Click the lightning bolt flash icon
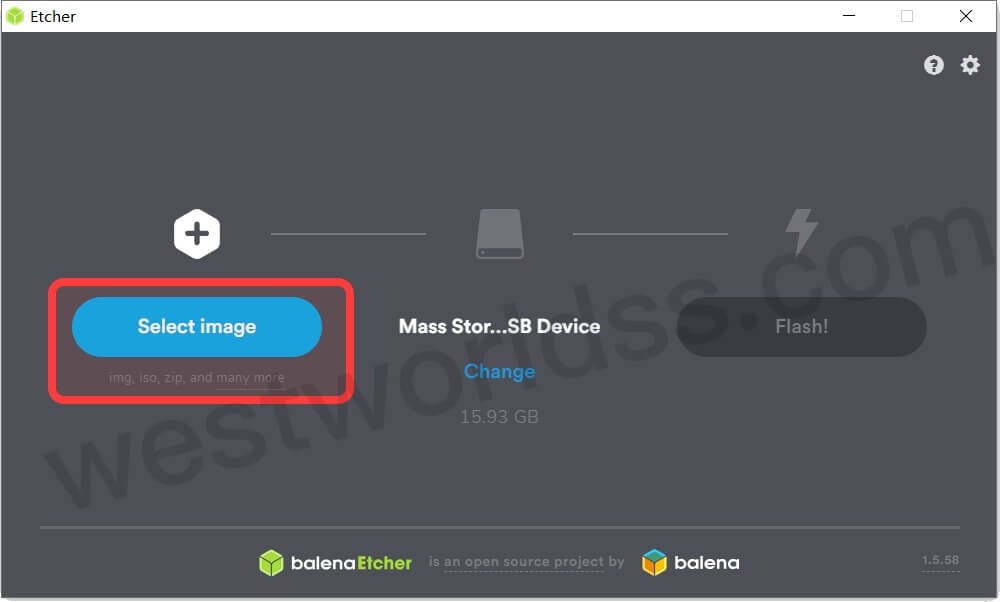Viewport: 1000px width, 602px height. tap(801, 231)
